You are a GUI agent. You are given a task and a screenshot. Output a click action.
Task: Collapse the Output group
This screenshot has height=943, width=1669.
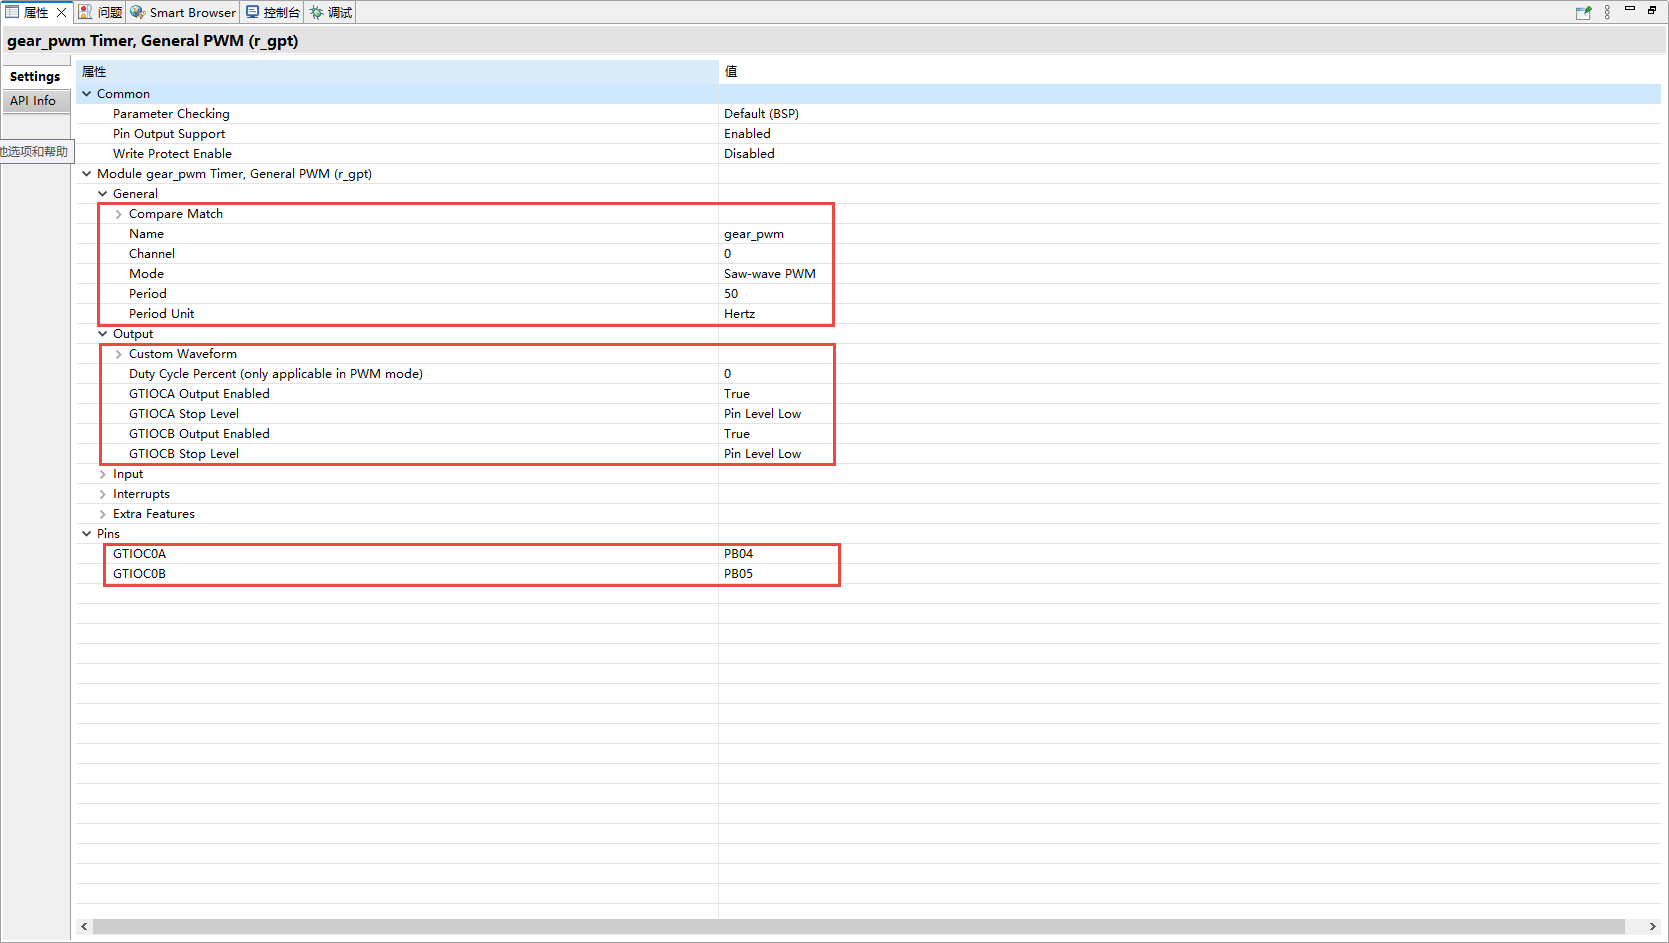(x=102, y=334)
